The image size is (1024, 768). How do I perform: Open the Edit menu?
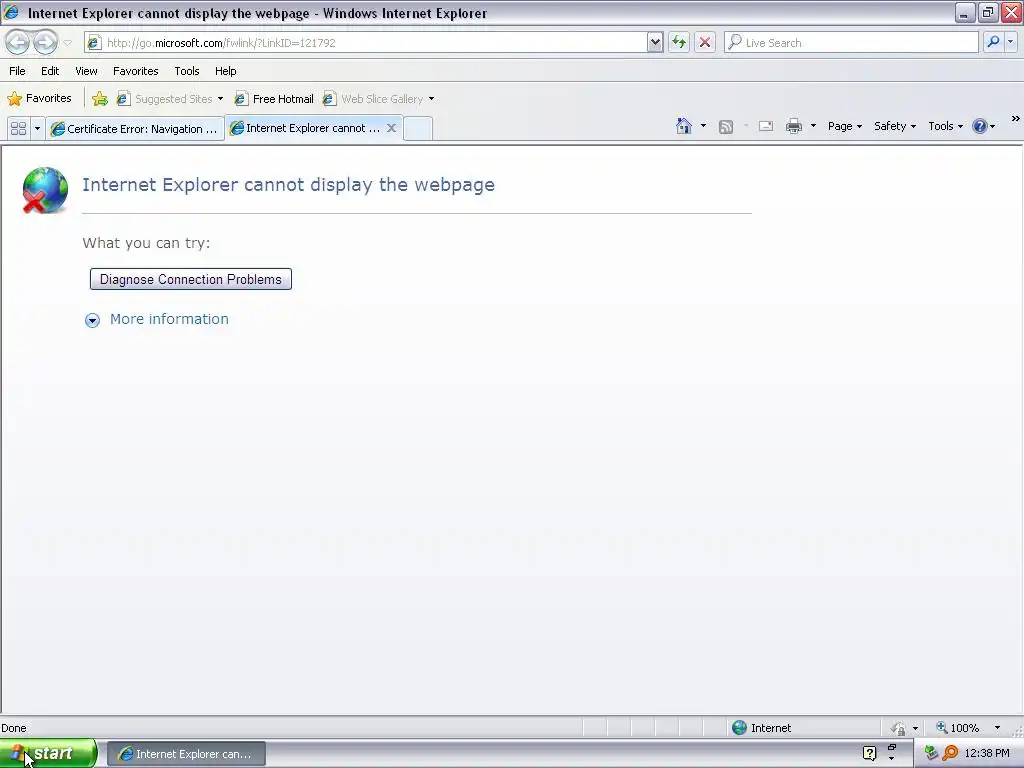click(x=50, y=71)
